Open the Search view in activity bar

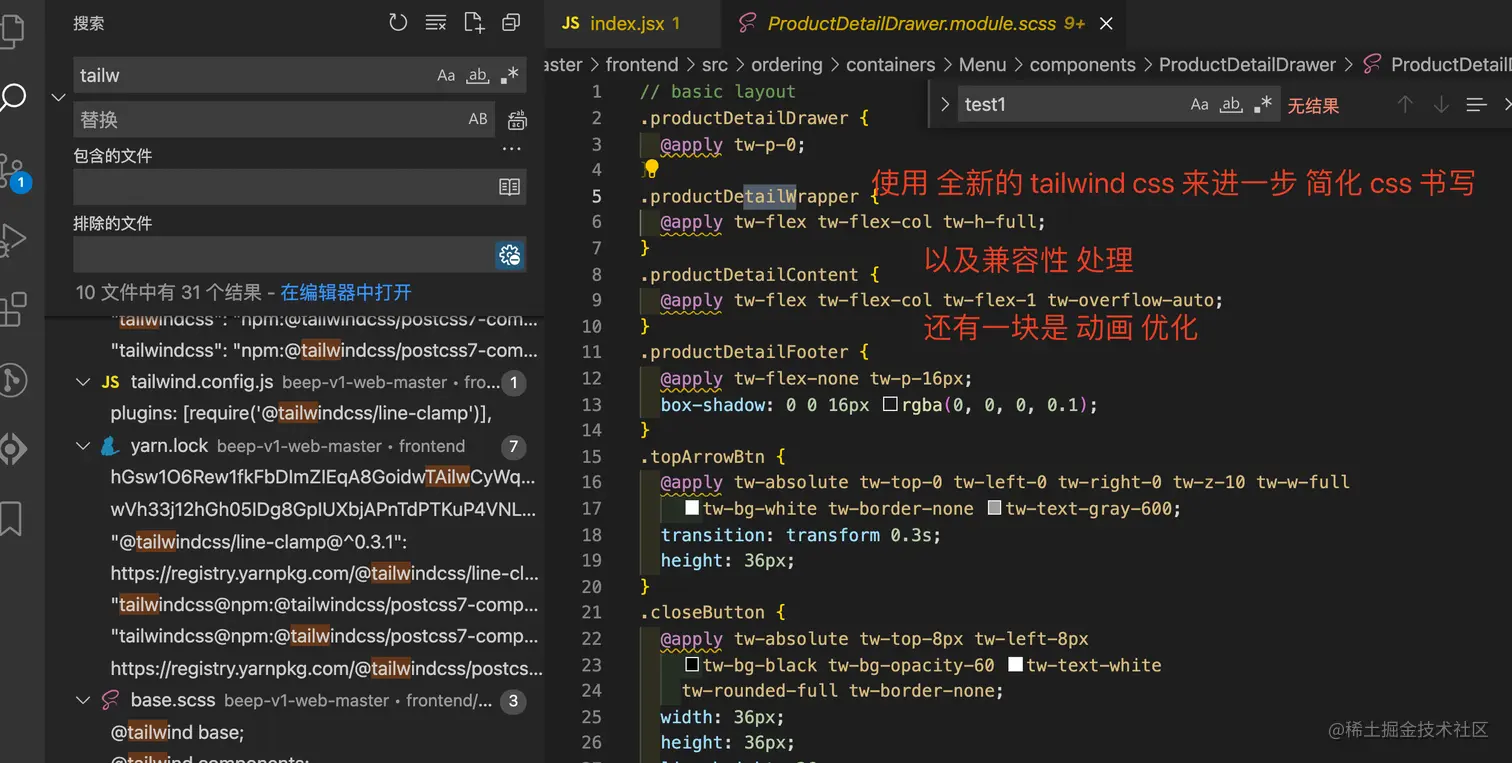12,97
